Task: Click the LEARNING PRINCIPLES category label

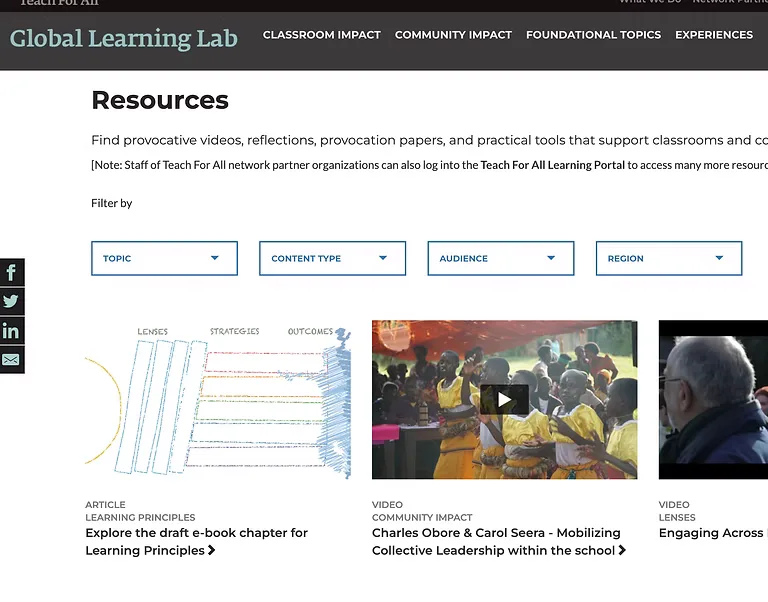Action: pos(140,517)
